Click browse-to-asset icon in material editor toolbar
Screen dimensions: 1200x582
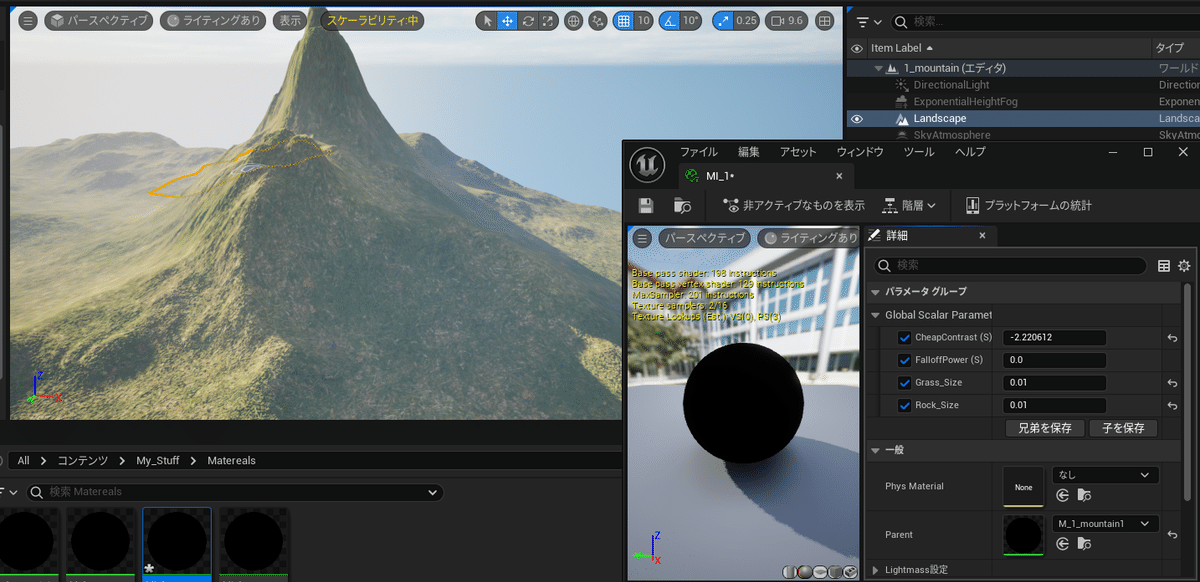(683, 205)
